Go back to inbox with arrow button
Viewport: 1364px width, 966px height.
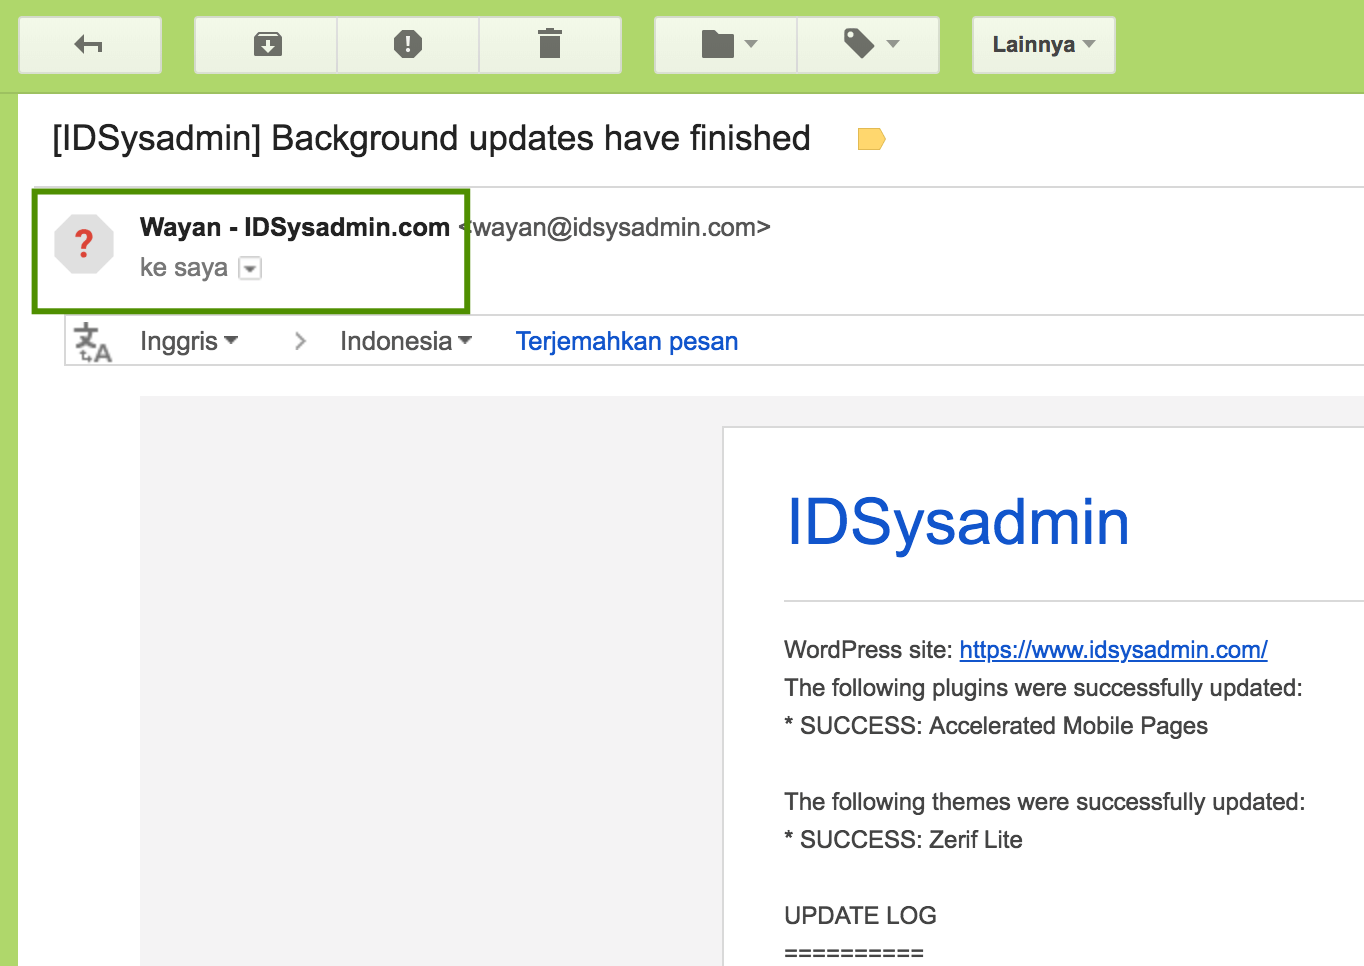point(90,45)
